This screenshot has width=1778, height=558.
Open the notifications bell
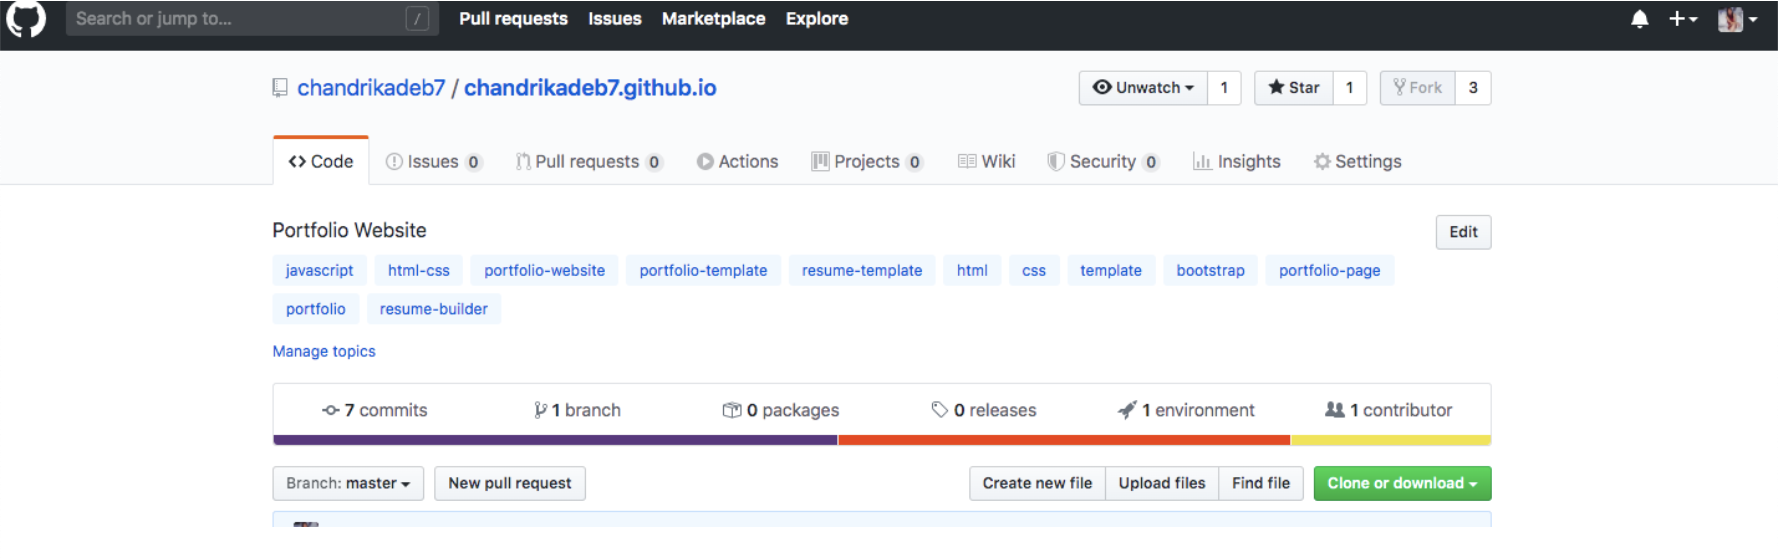click(x=1640, y=19)
